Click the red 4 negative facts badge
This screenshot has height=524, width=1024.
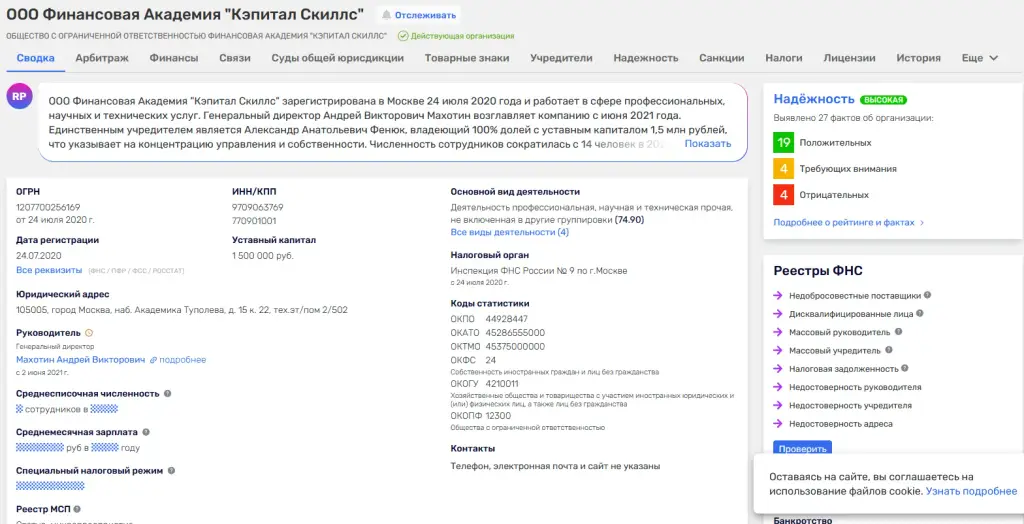pyautogui.click(x=784, y=195)
